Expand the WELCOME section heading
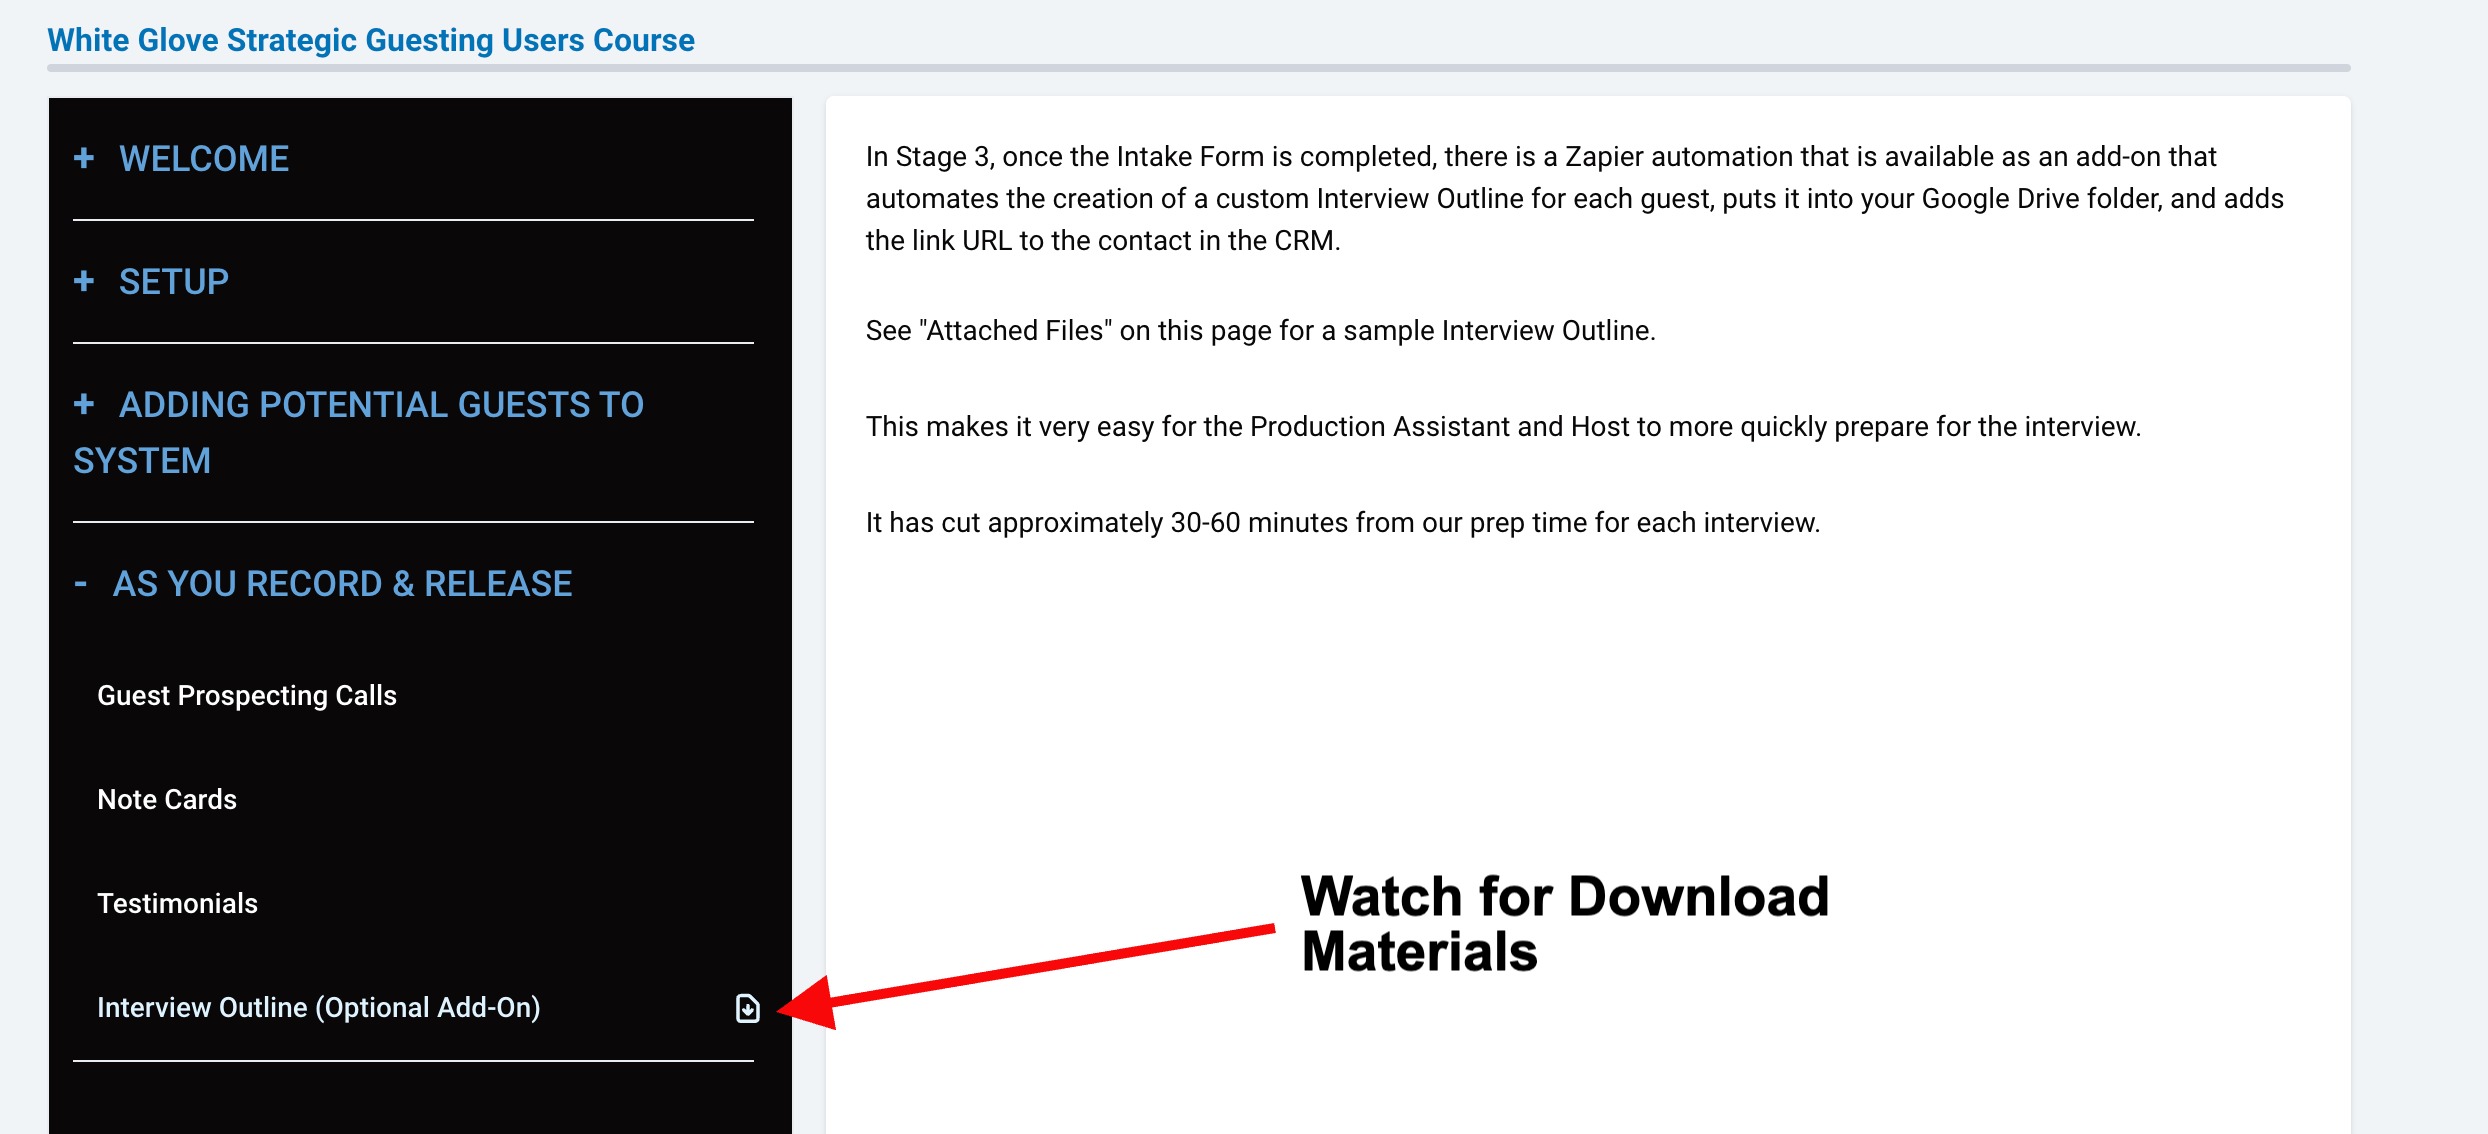This screenshot has width=2488, height=1134. click(x=204, y=159)
